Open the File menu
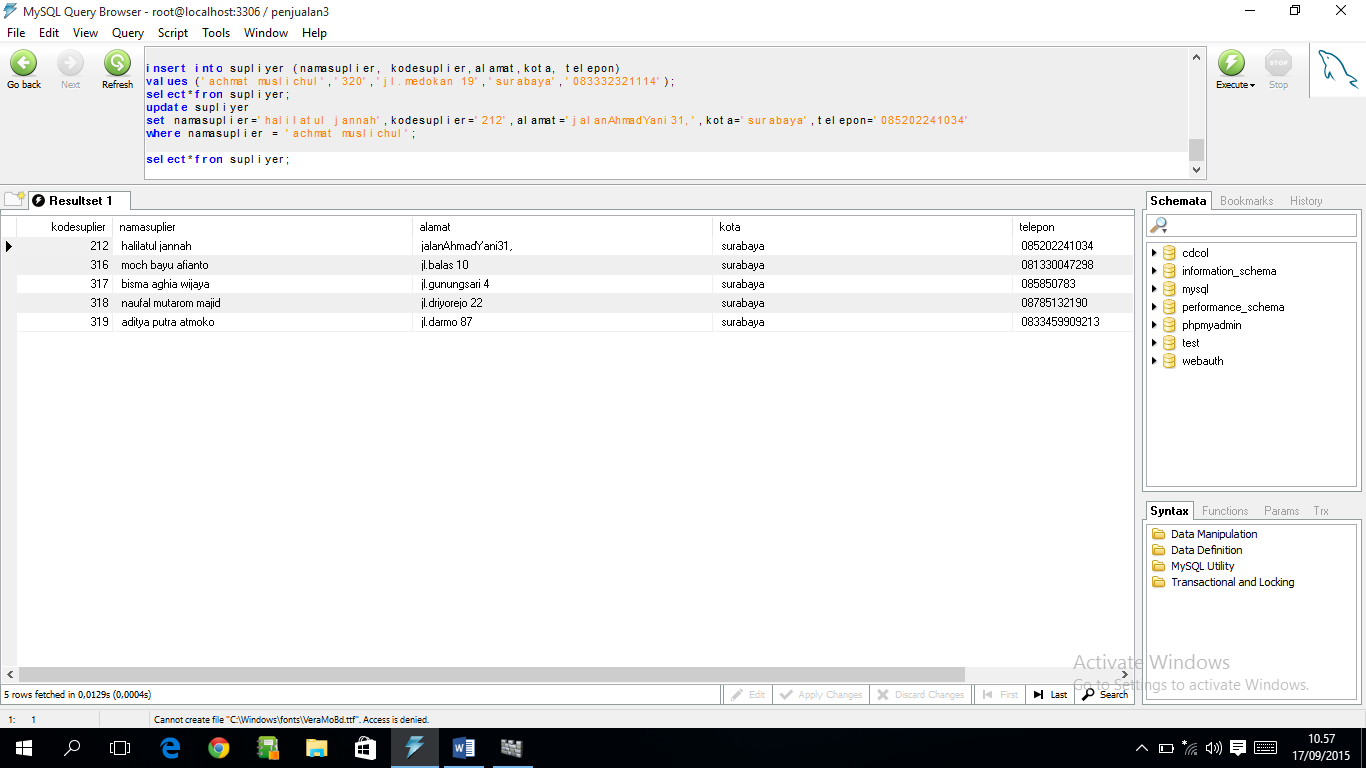 (x=16, y=32)
